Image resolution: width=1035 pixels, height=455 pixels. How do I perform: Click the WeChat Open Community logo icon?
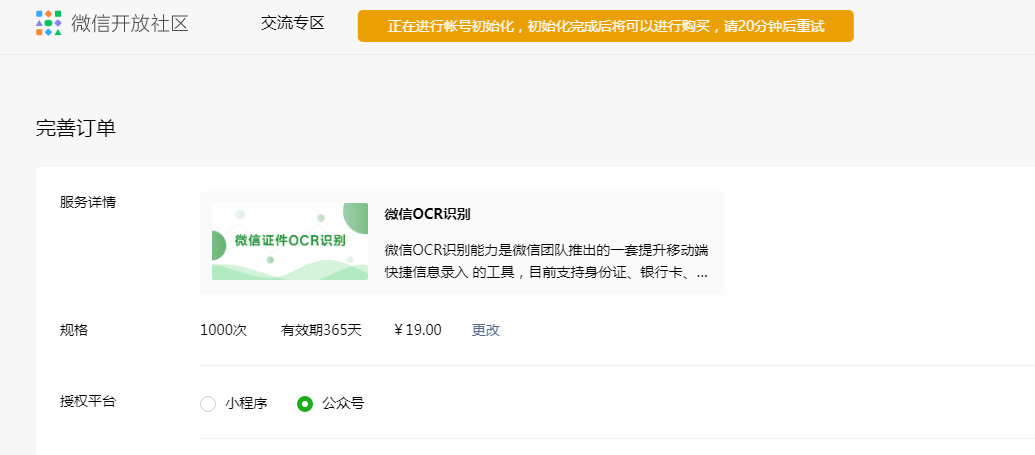click(x=49, y=23)
